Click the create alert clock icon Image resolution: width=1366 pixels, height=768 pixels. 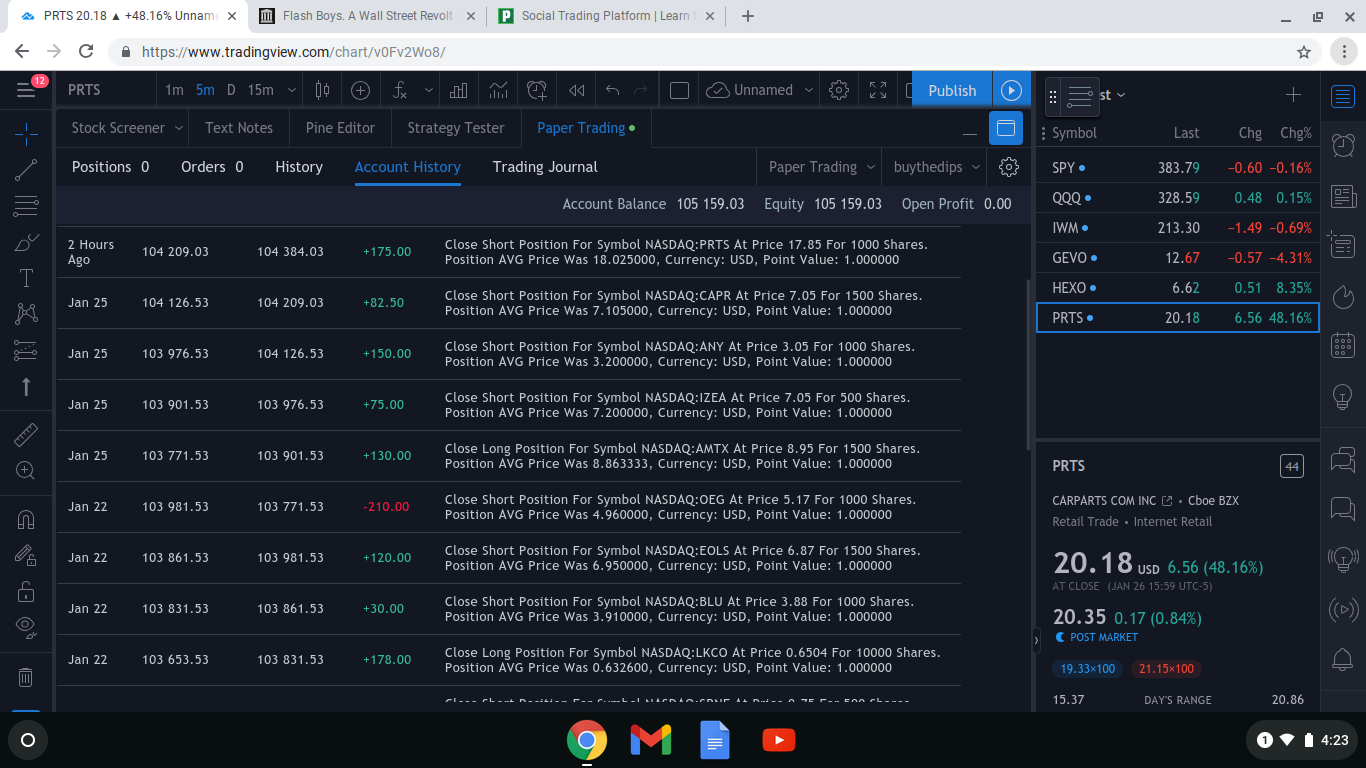tap(537, 90)
